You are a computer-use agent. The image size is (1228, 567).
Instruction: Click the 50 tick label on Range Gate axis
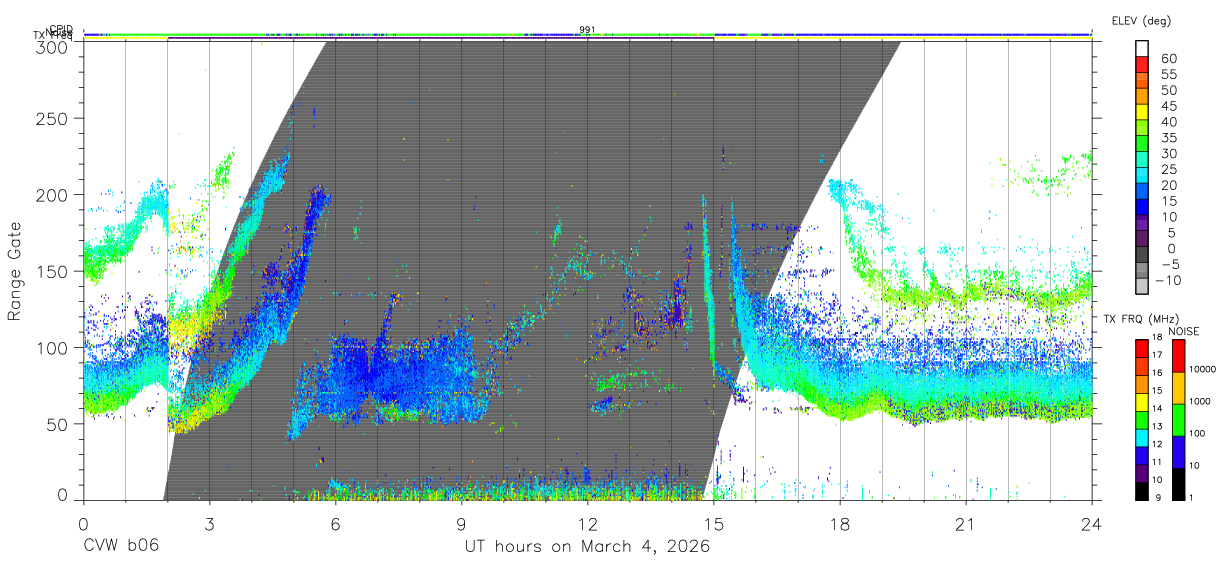point(57,424)
